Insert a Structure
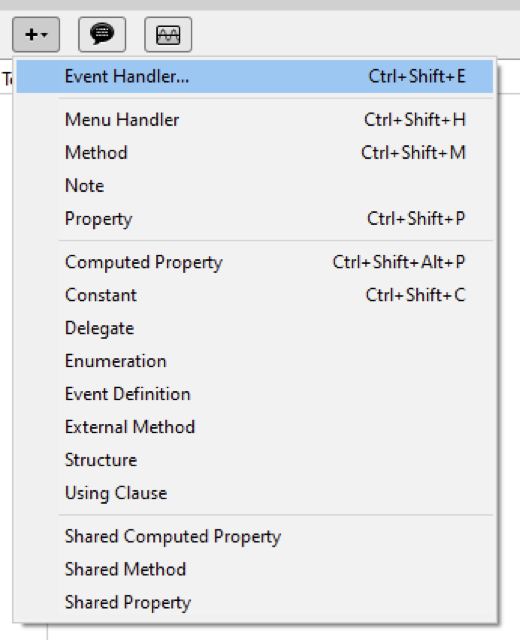 [x=255, y=460]
